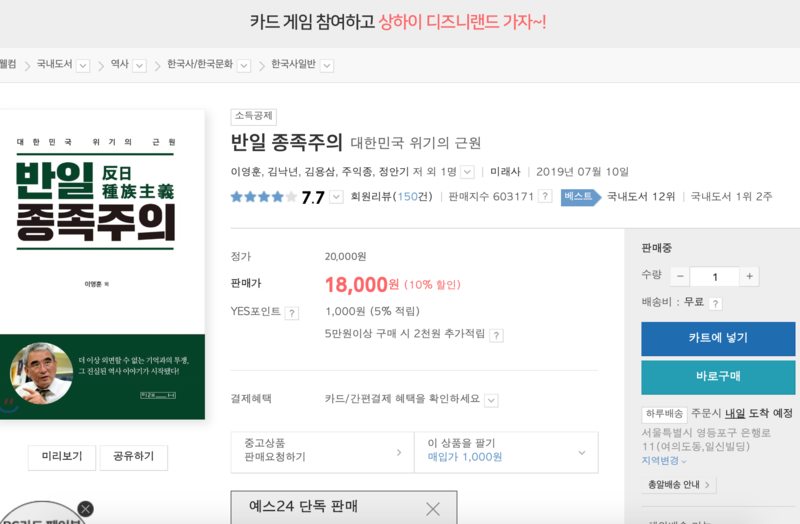Open author 주익종 link

tap(357, 172)
